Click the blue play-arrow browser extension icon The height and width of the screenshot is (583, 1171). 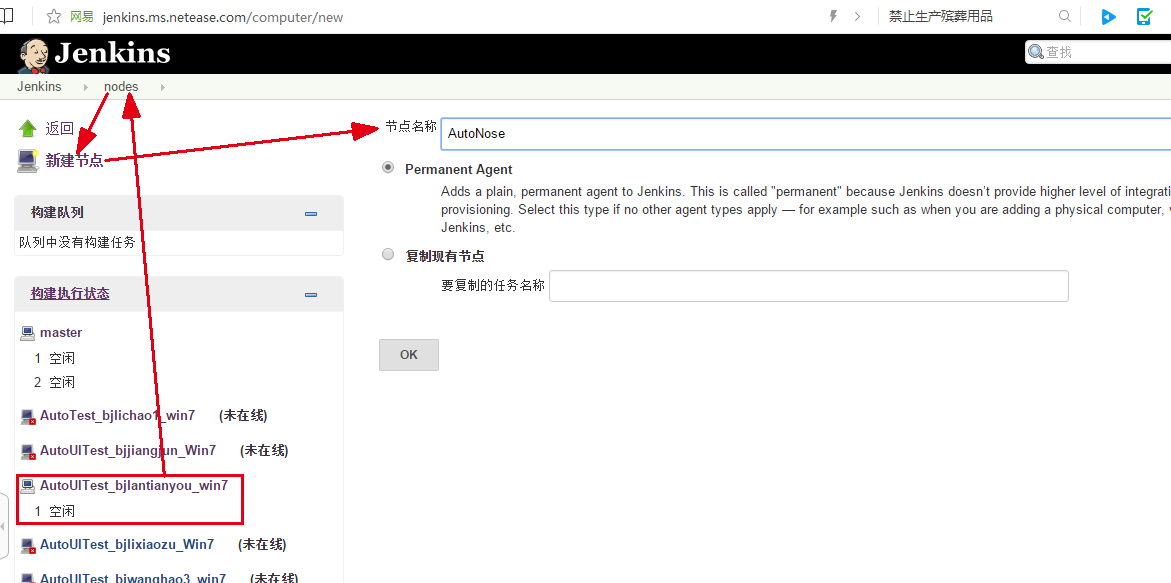tap(1109, 16)
